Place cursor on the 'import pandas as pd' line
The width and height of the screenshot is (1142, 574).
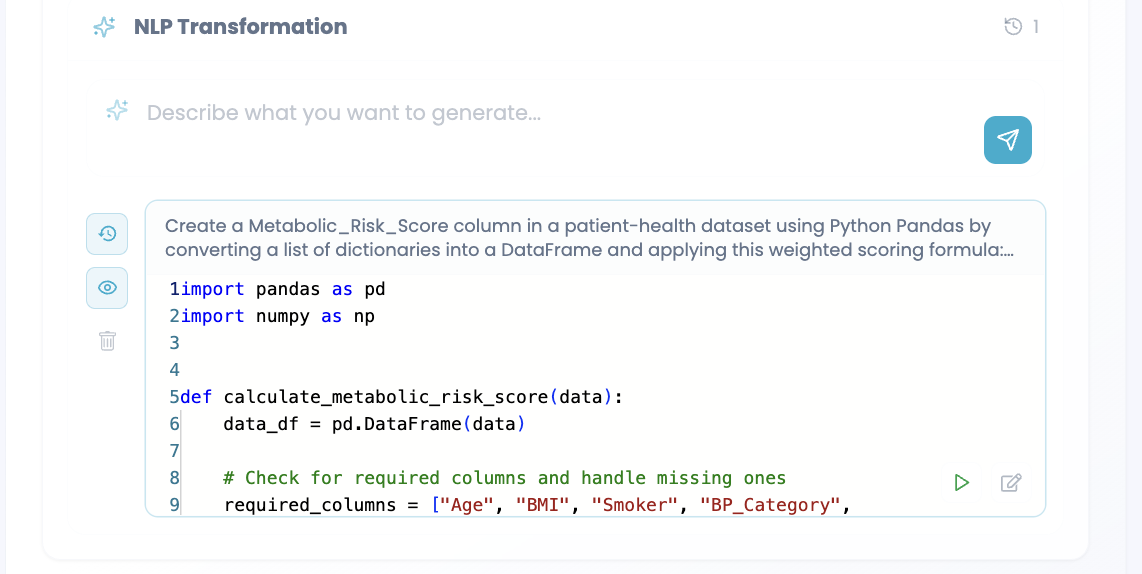coord(277,289)
